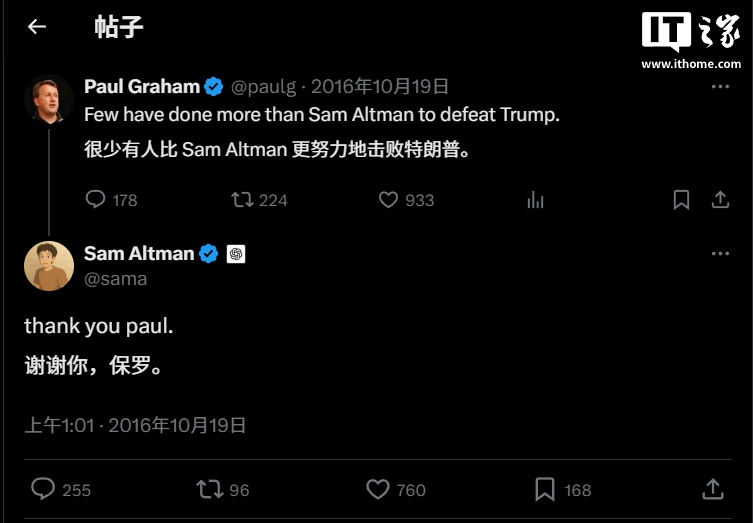Visit the @sama profile handle
753x523 pixels.
(116, 279)
